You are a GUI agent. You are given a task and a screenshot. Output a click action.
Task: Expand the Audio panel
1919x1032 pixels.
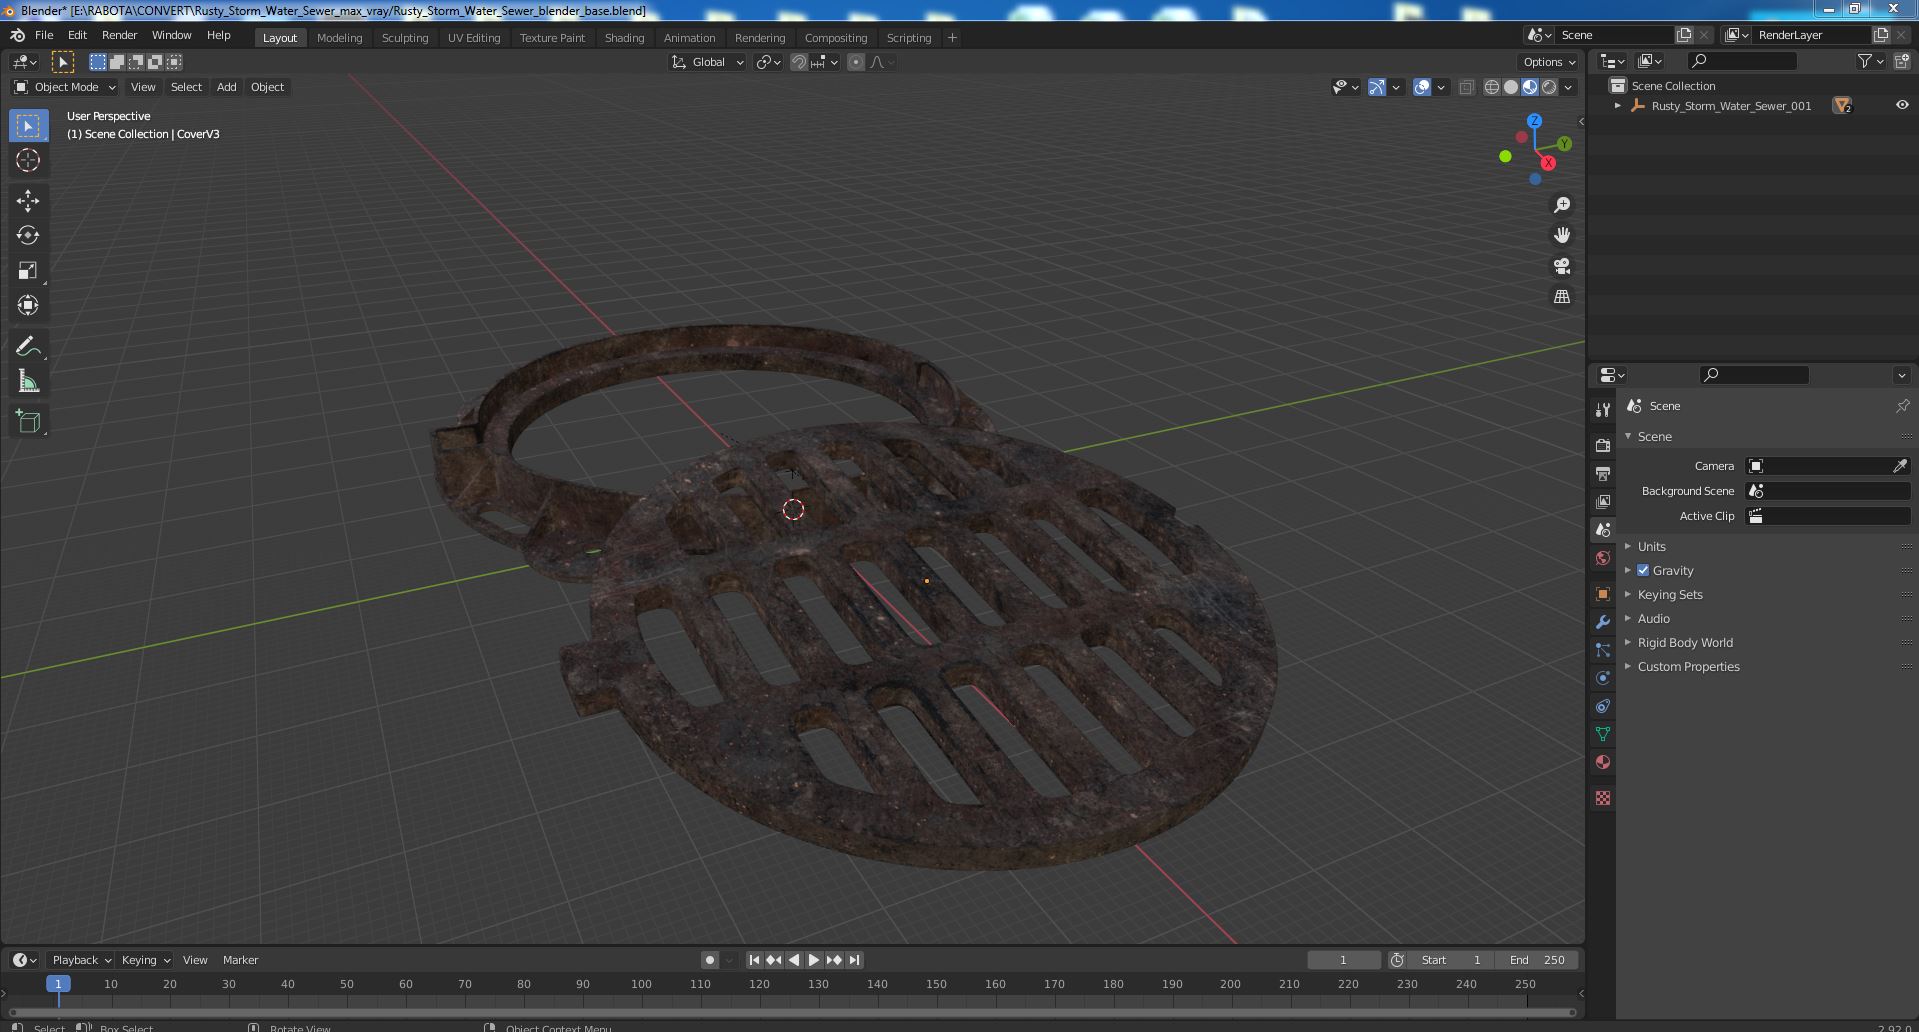tap(1653, 618)
